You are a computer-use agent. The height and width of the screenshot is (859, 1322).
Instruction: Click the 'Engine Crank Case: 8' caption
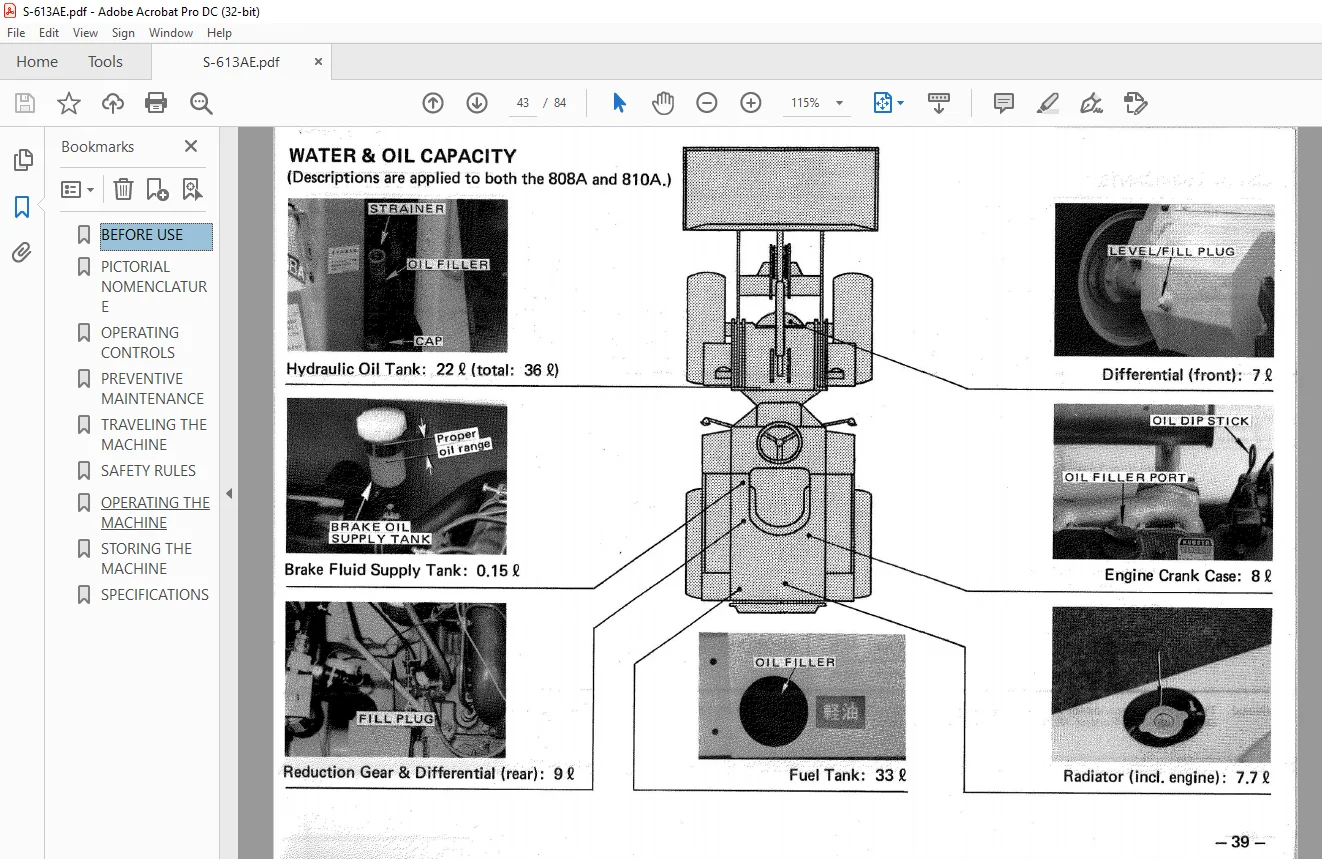[1188, 576]
